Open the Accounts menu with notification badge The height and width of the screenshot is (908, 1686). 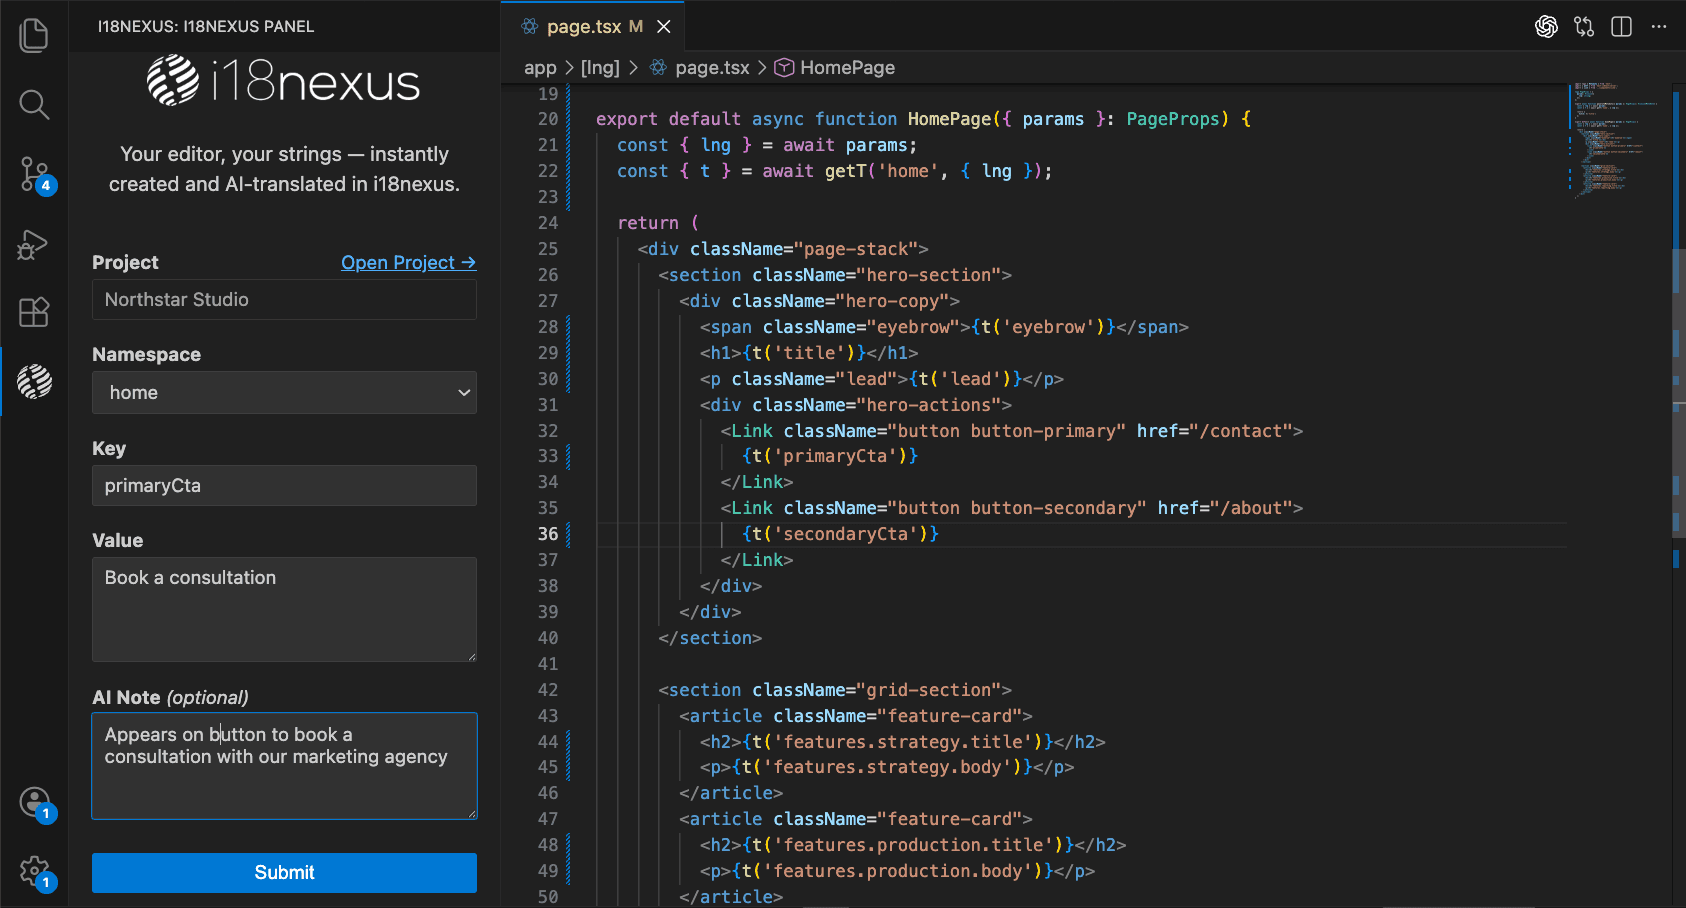[x=34, y=802]
